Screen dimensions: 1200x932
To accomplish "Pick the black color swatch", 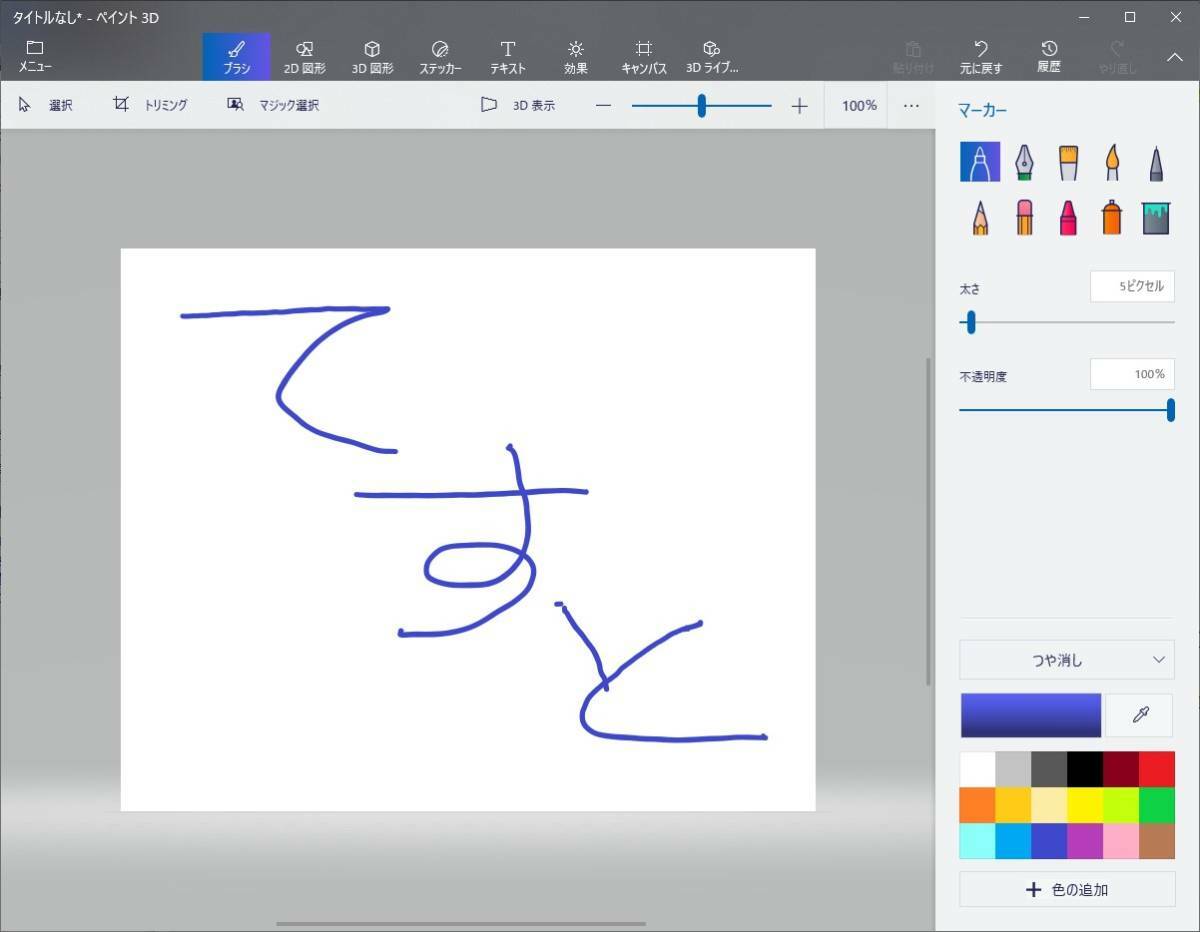I will [1085, 769].
